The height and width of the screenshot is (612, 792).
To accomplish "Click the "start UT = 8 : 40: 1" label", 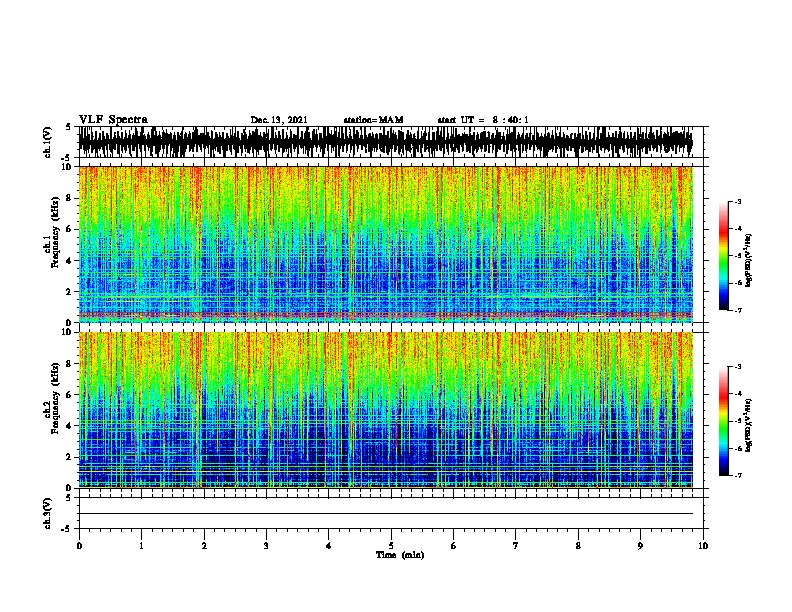I will (x=483, y=120).
